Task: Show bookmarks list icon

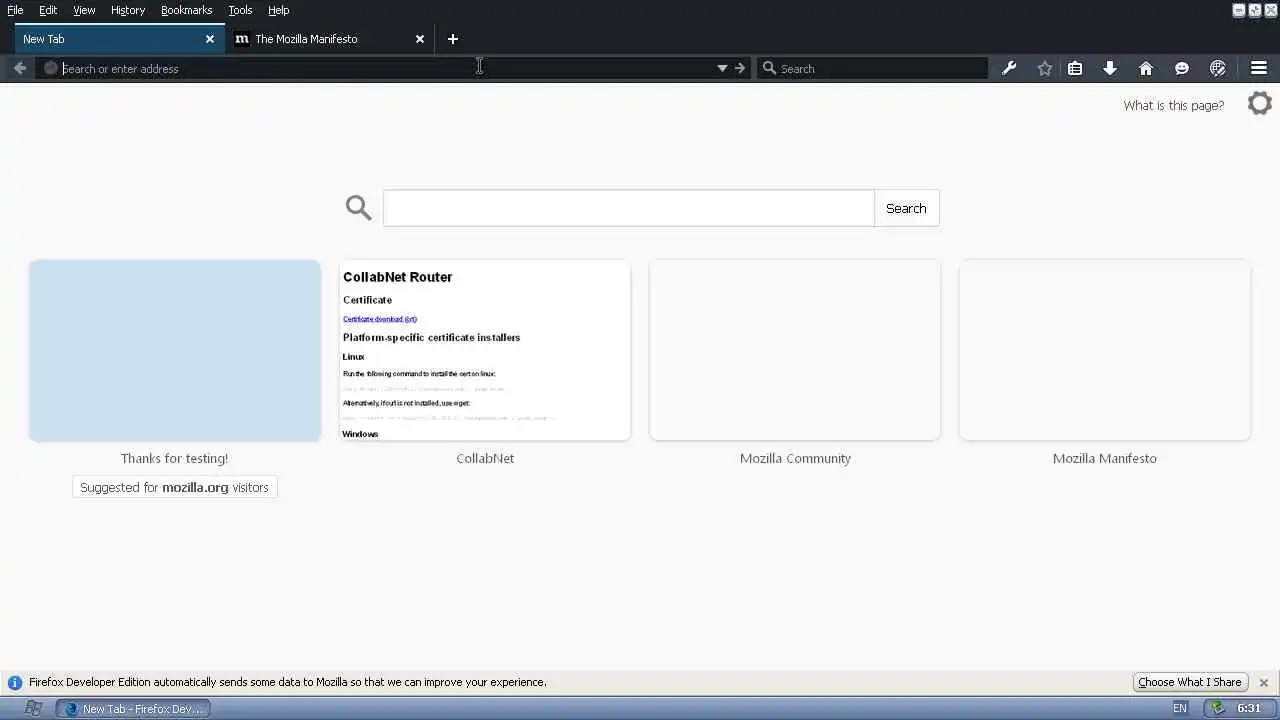Action: pos(1075,68)
